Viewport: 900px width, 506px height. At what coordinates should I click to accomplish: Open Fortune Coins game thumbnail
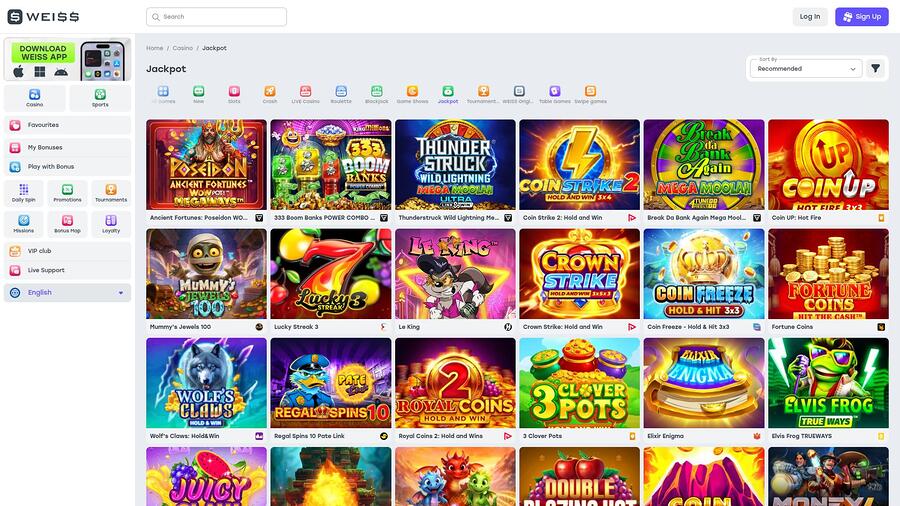(828, 274)
